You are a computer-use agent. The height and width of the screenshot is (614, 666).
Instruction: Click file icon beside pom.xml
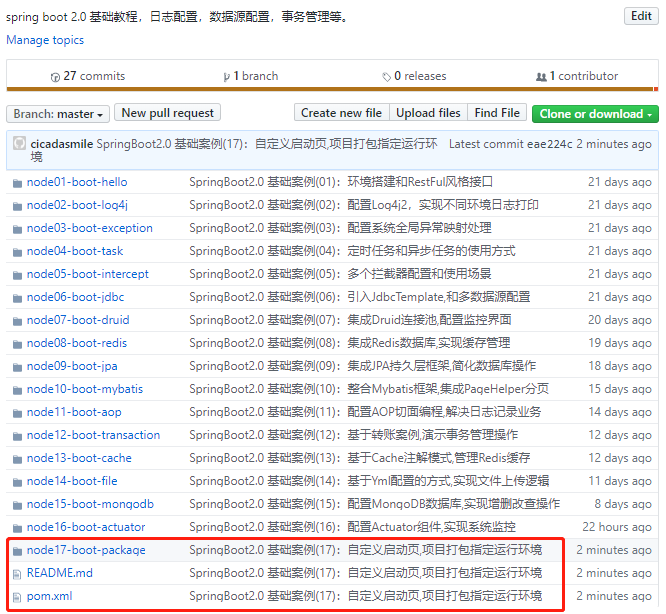coord(17,597)
